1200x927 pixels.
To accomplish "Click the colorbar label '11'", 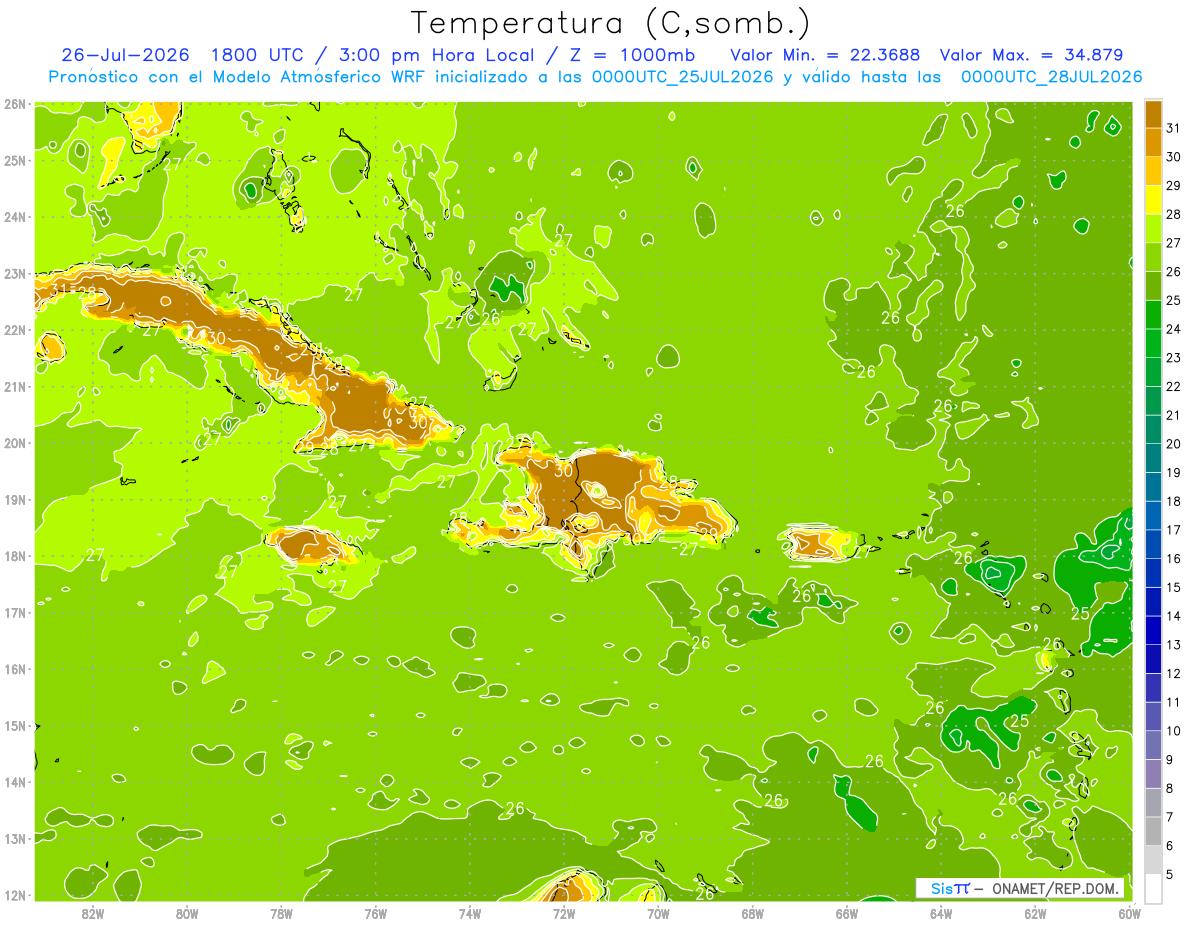I will [x=1174, y=702].
